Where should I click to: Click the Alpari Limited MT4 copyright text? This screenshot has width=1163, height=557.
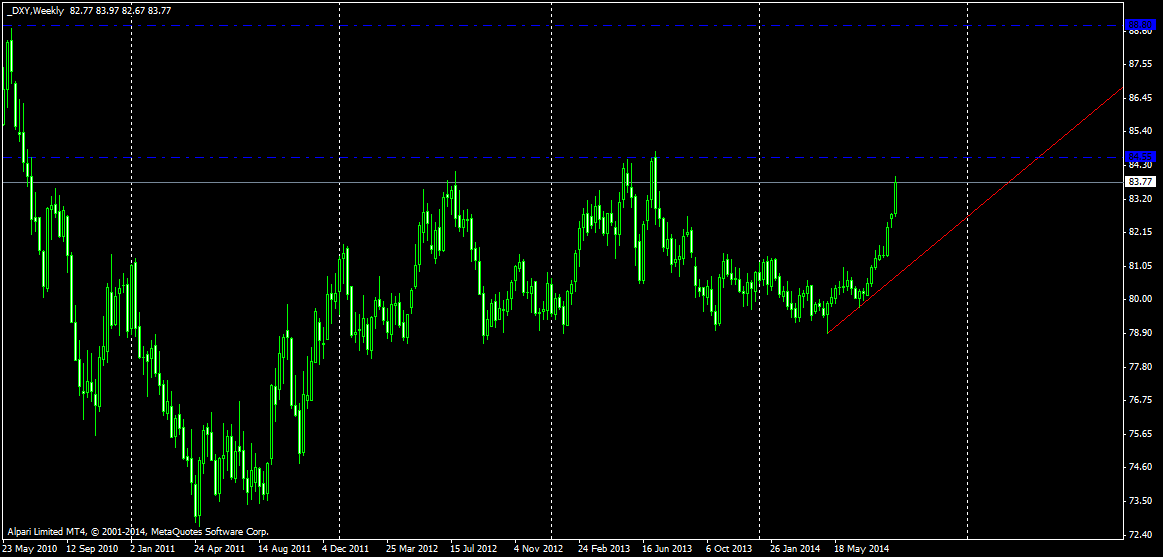[x=139, y=532]
